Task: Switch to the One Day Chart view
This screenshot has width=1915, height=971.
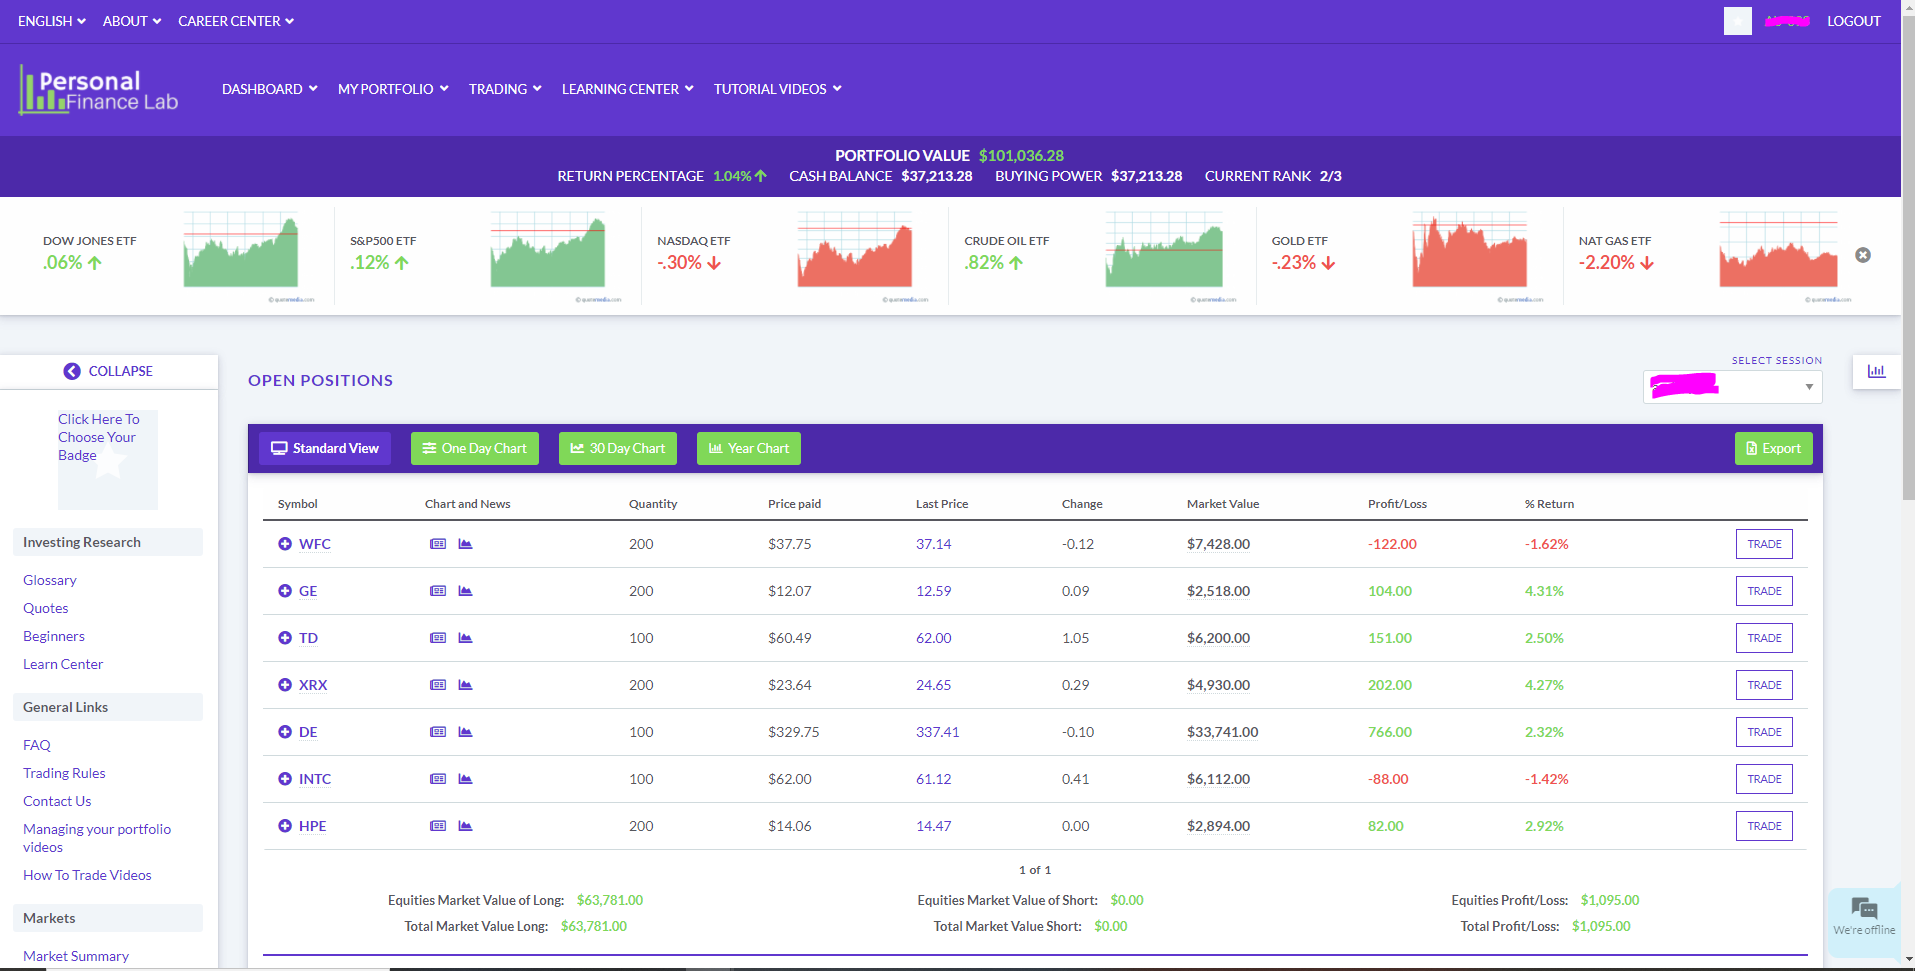Action: pos(474,448)
